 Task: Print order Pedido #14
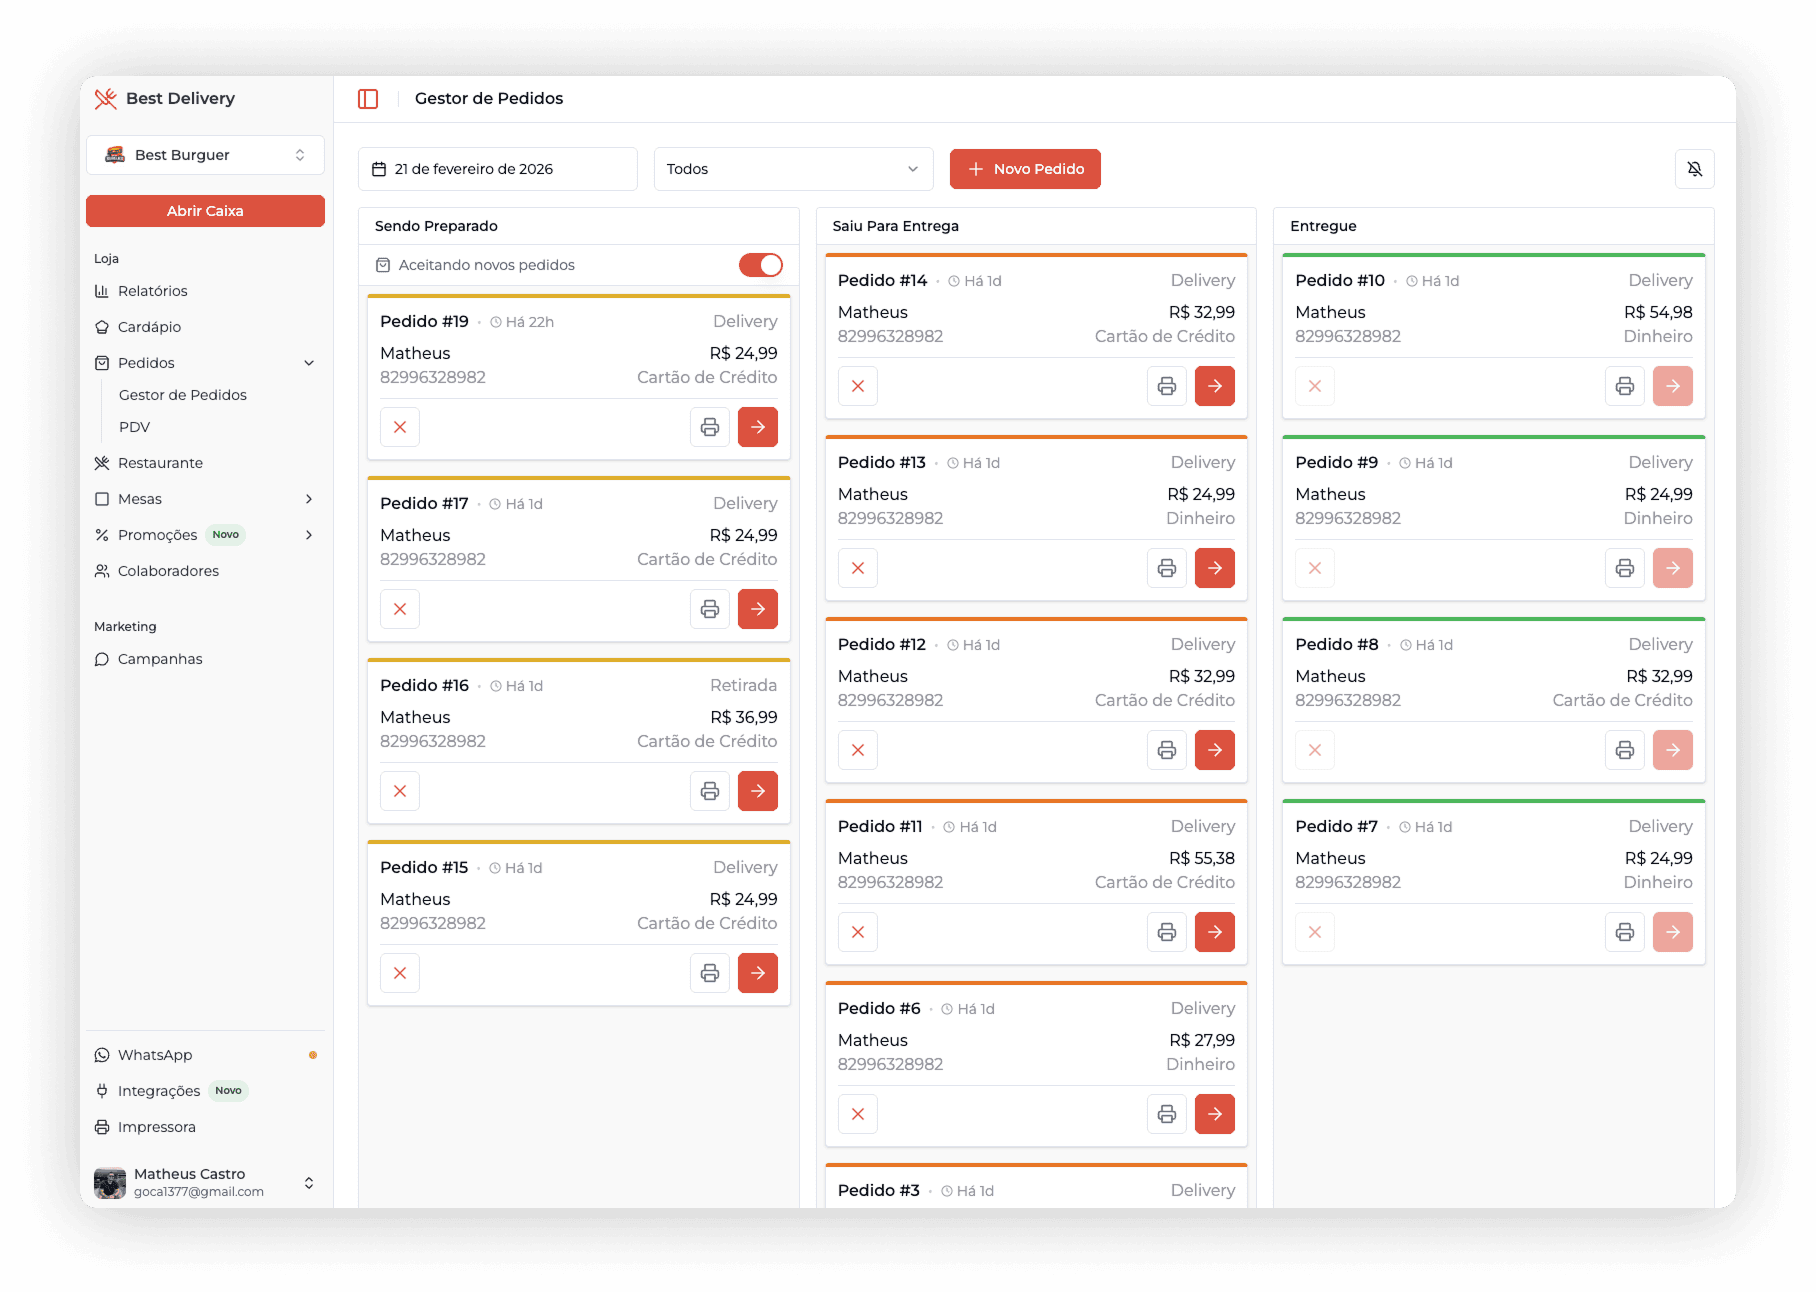pos(1166,386)
